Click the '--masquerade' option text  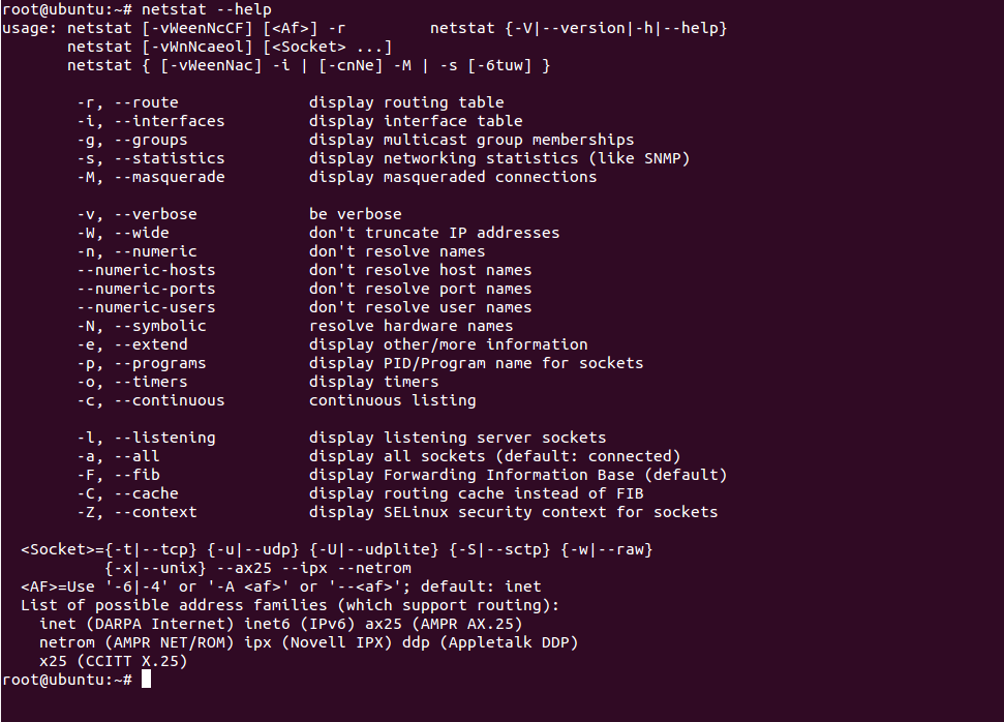point(170,177)
